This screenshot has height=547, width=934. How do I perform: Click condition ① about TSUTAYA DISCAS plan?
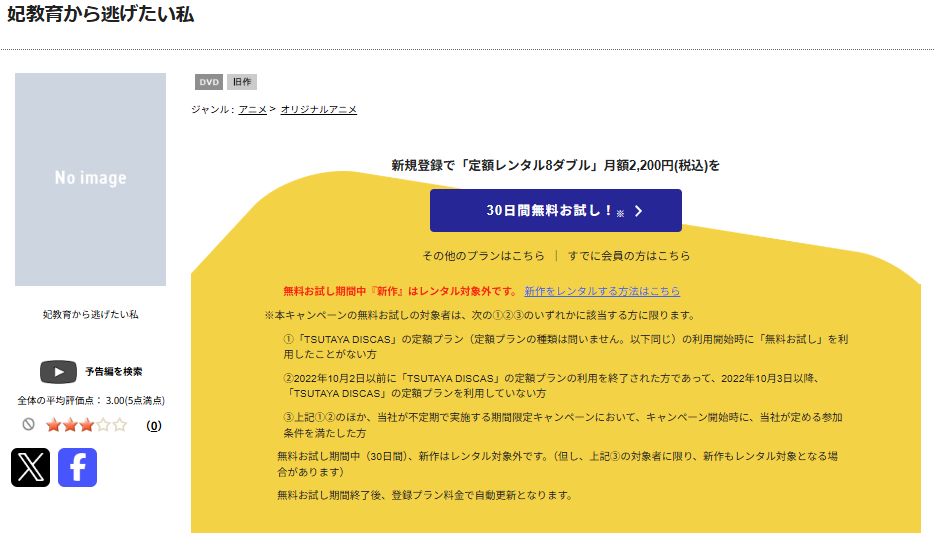pyautogui.click(x=566, y=347)
